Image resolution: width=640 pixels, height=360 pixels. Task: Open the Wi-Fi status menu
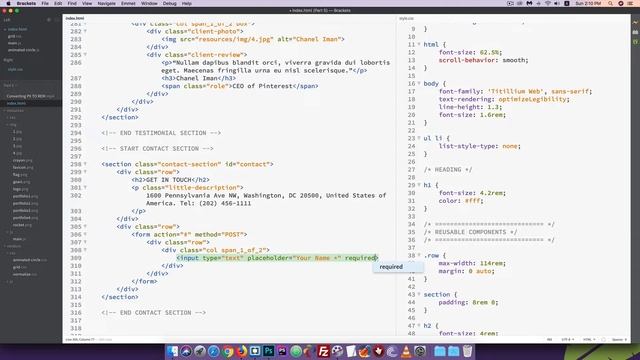547,3
